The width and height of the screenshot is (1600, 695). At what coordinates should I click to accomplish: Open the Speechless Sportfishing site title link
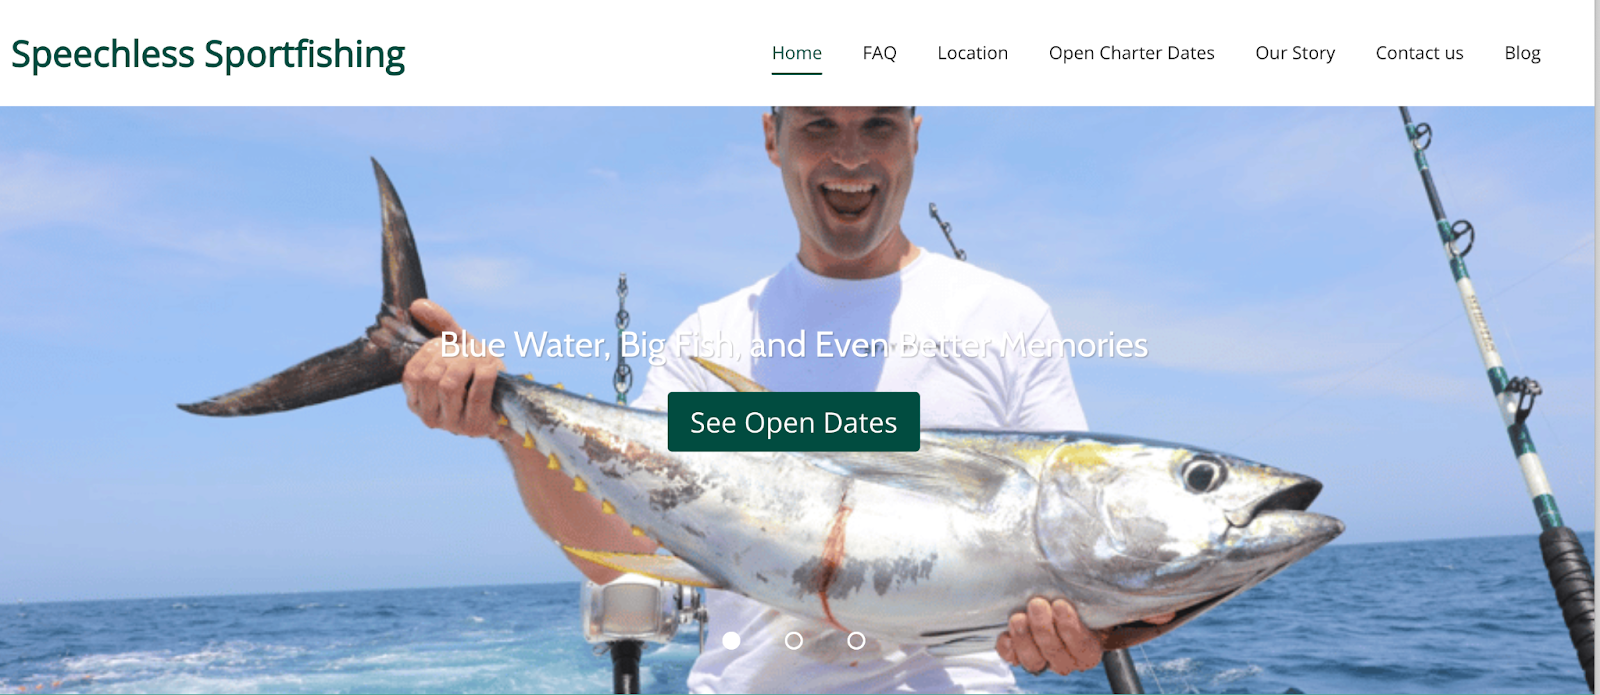pyautogui.click(x=208, y=55)
